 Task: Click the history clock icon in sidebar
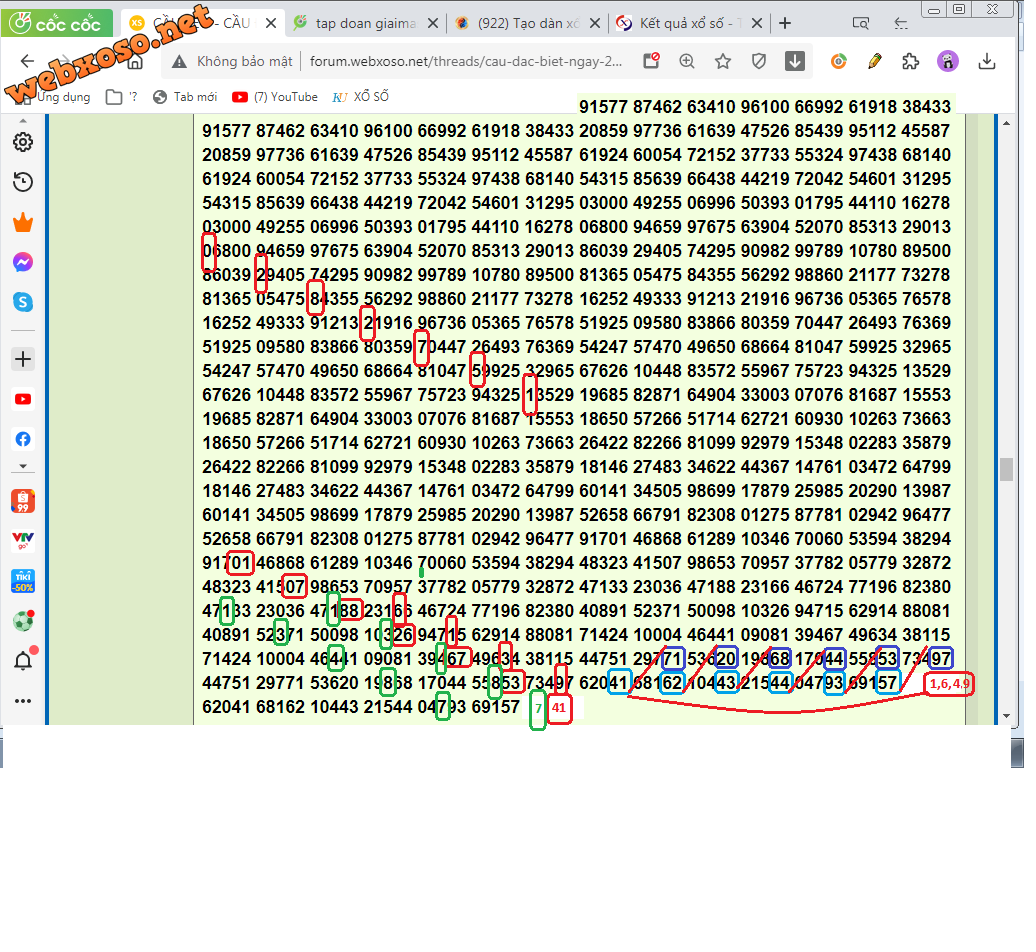pos(22,182)
